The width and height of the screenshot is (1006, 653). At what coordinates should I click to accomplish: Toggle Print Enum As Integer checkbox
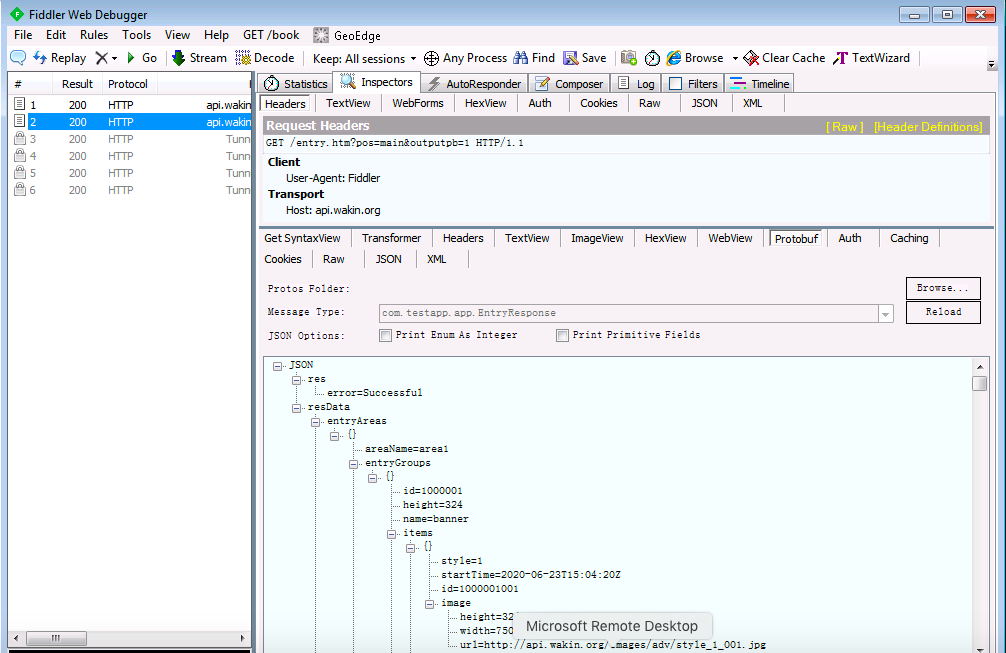[x=386, y=335]
